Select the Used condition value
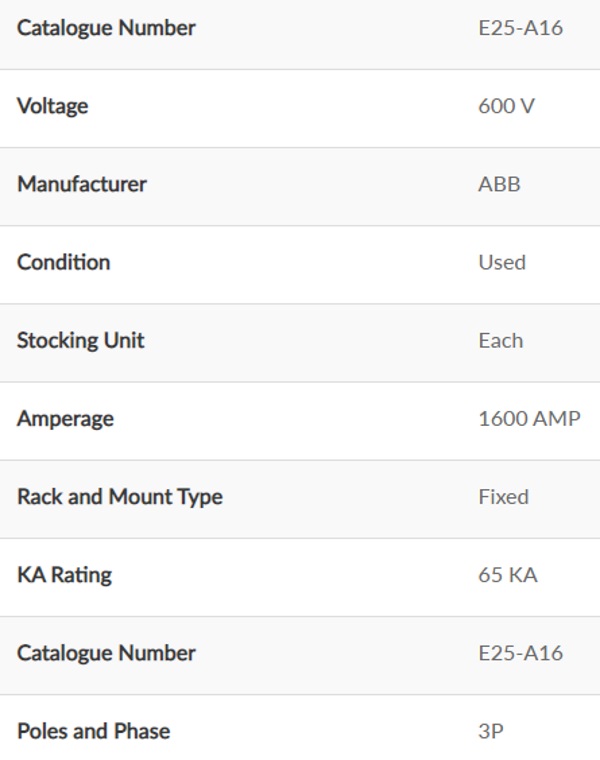 coord(502,262)
